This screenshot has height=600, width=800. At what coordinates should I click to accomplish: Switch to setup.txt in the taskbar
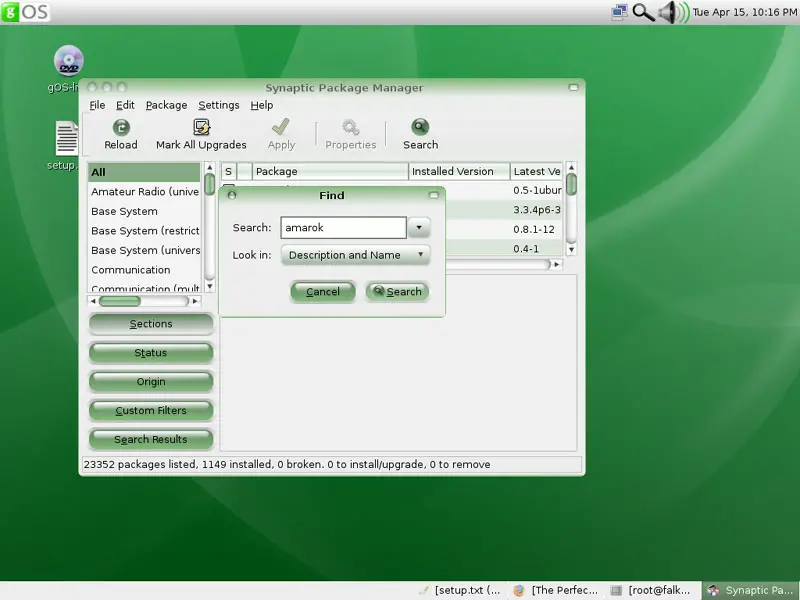[x=459, y=590]
